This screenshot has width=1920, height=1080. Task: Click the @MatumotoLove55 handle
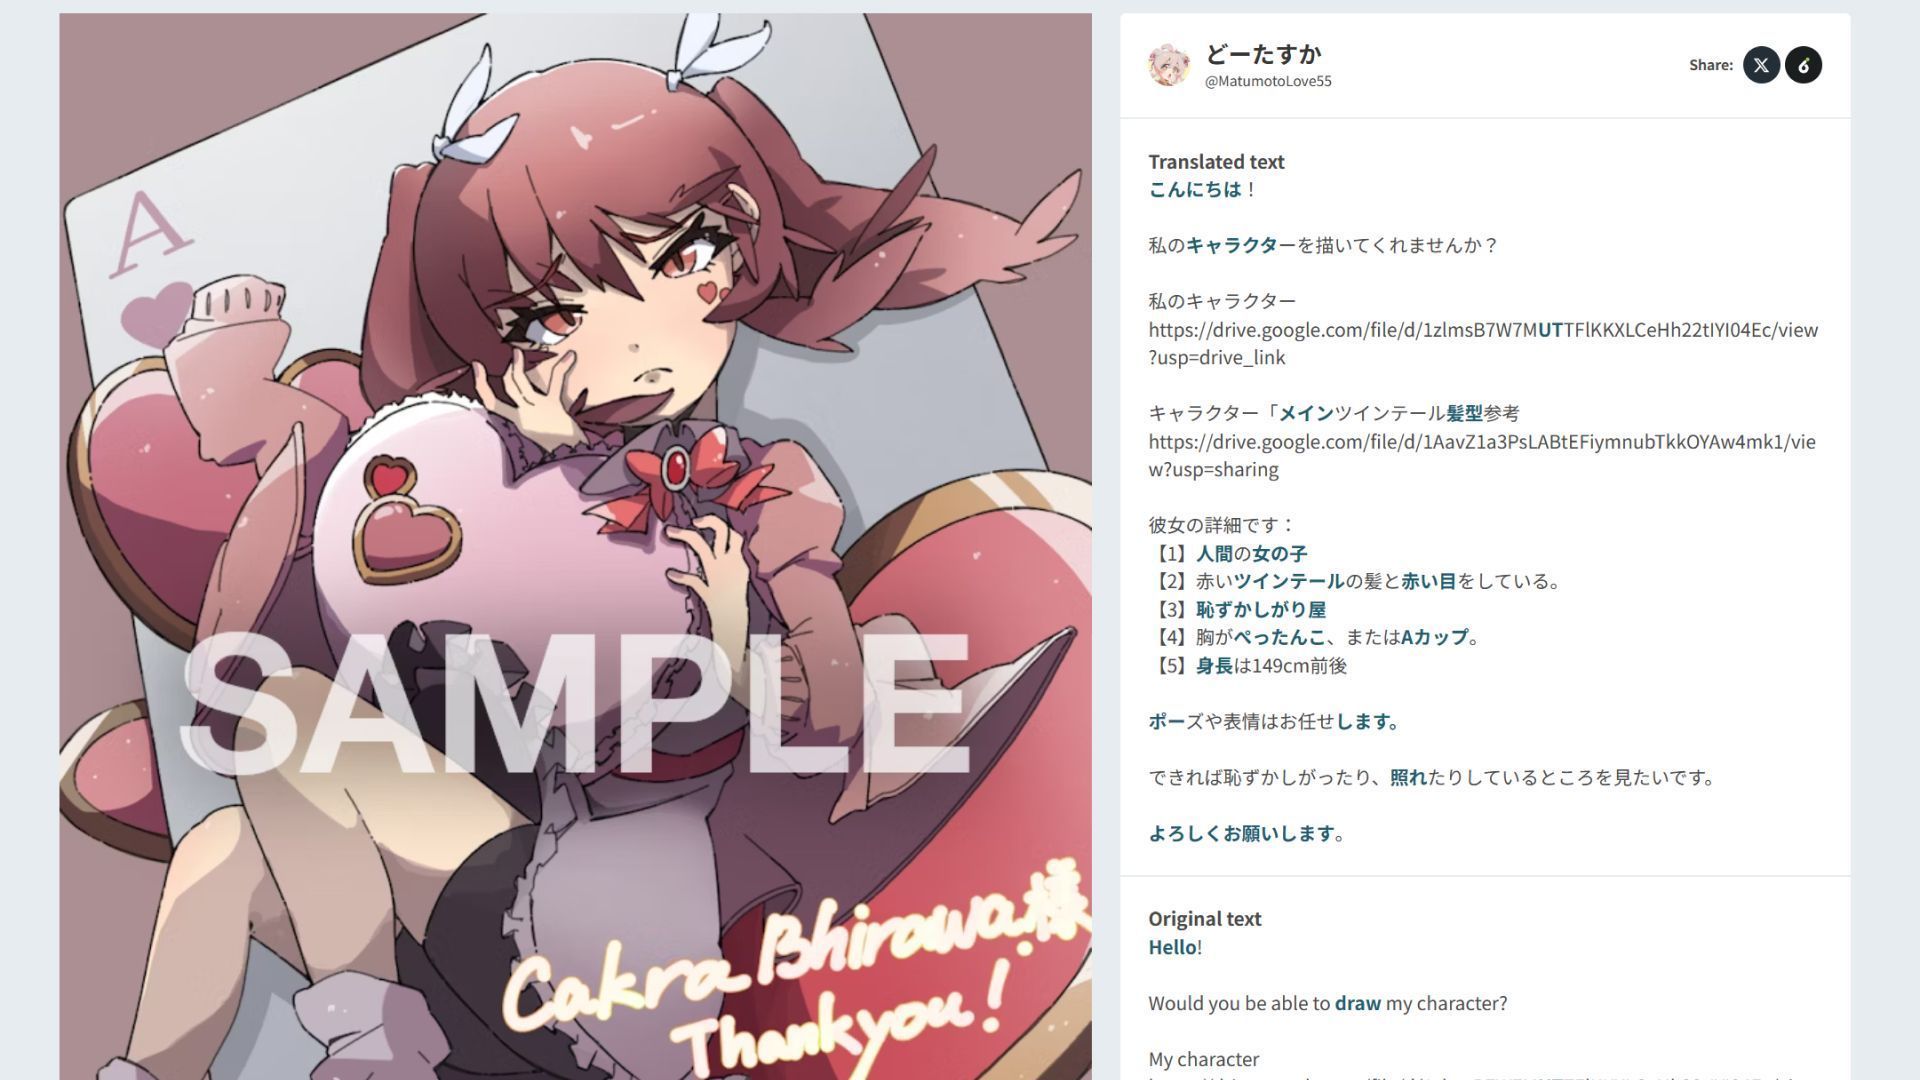1268,81
